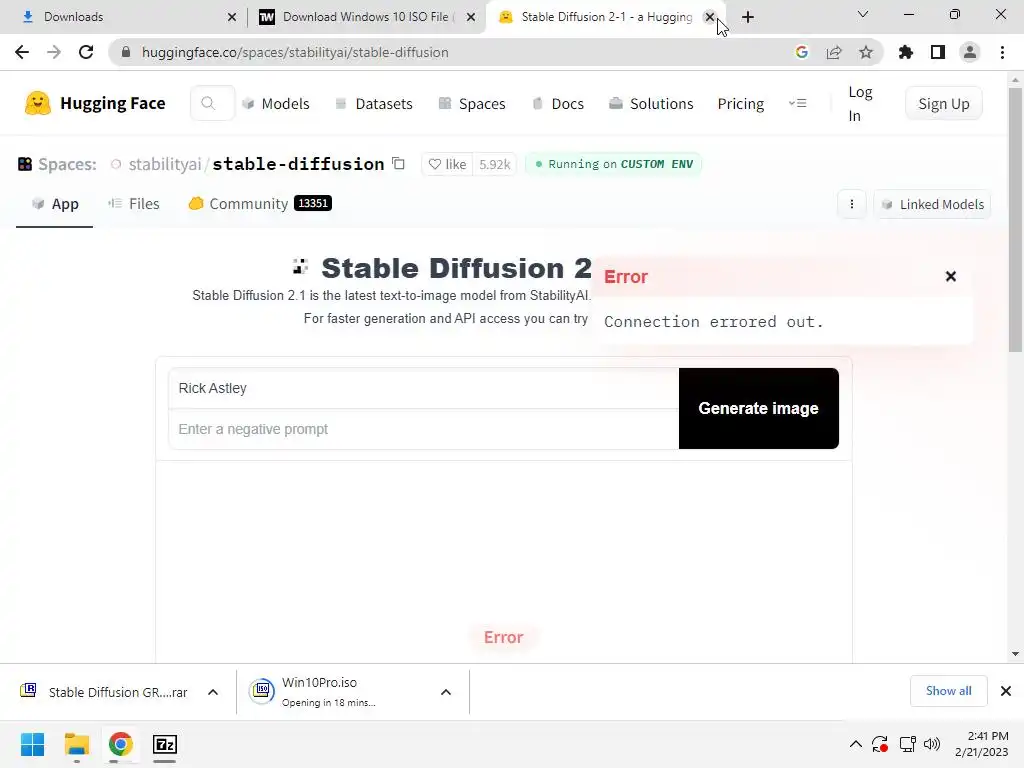Click the negative prompt input field

(x=424, y=429)
